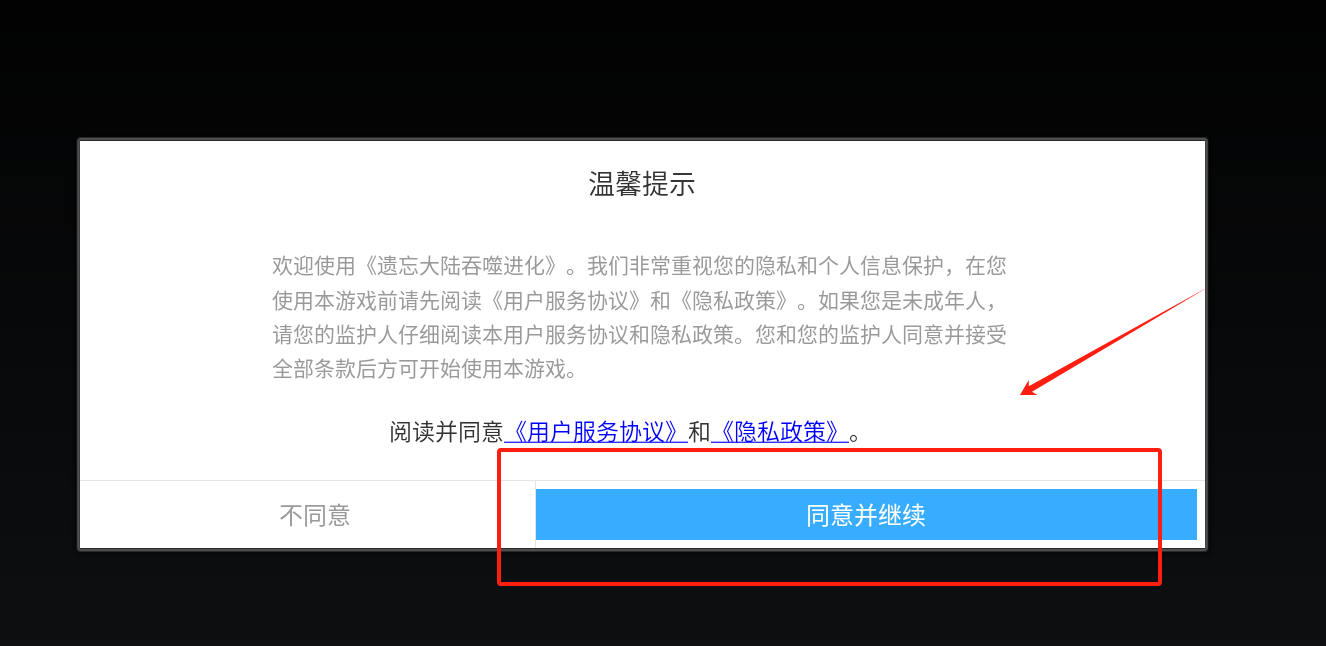Viewport: 1326px width, 646px height.
Task: Click the 阅读并同意 text before the links
Action: (x=446, y=432)
